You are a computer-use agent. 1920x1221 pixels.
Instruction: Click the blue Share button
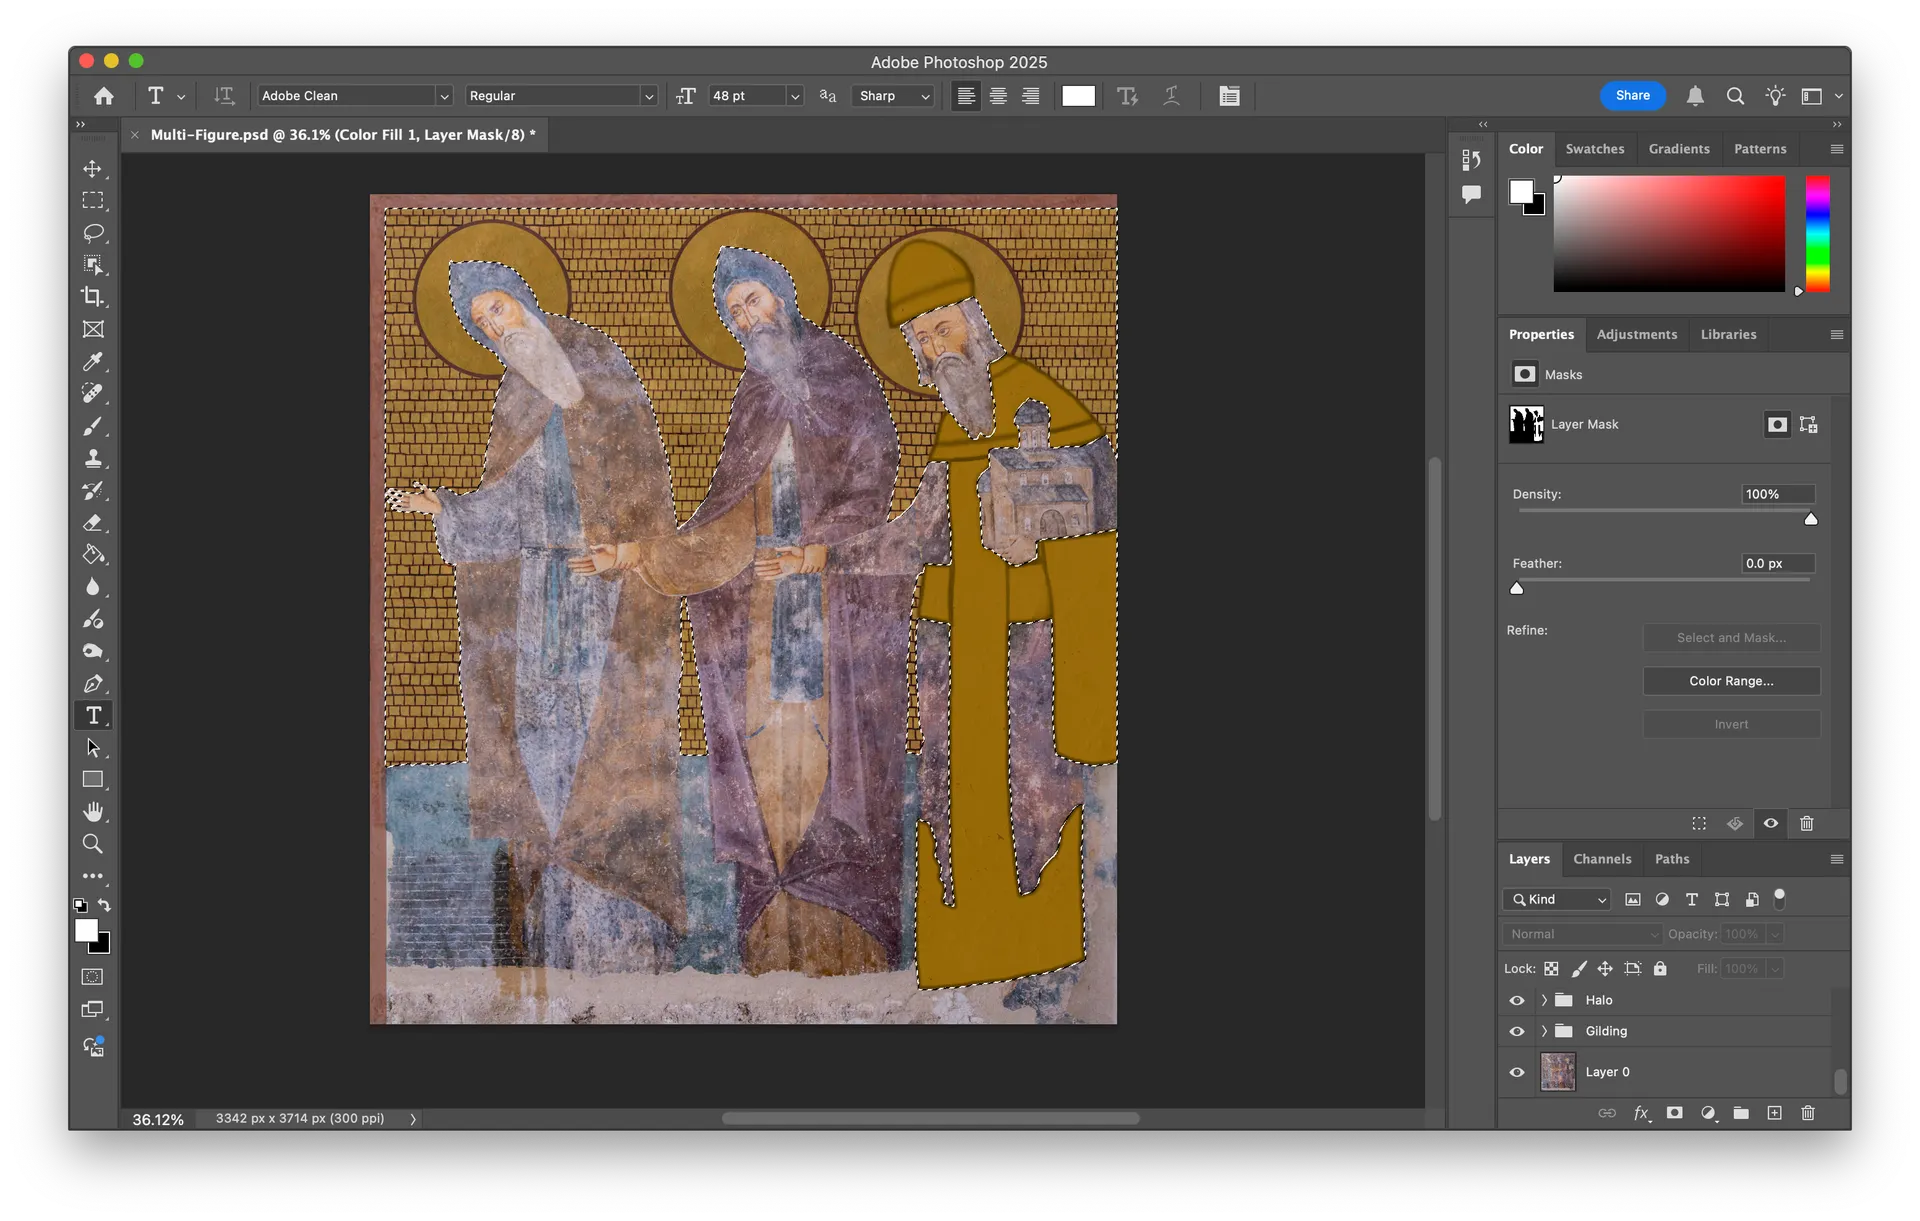click(x=1632, y=96)
